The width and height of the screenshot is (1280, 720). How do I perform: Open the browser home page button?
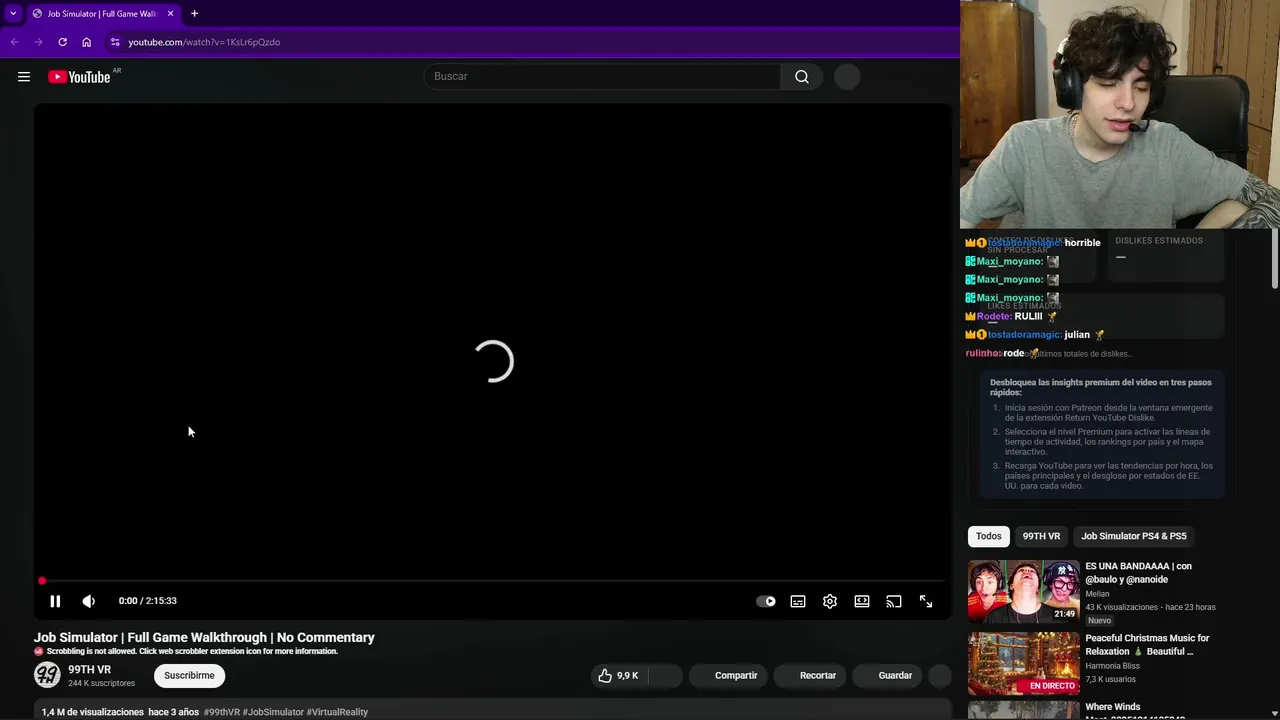tap(86, 42)
